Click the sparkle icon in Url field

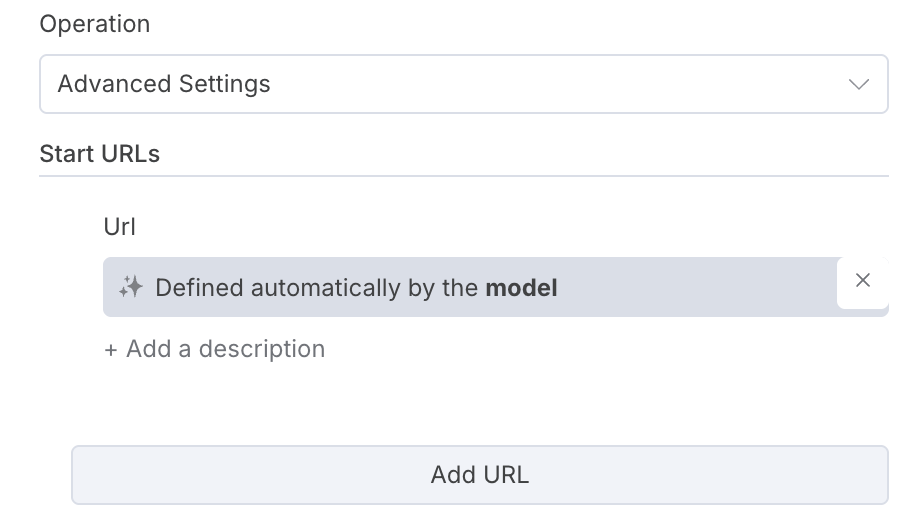tap(130, 288)
